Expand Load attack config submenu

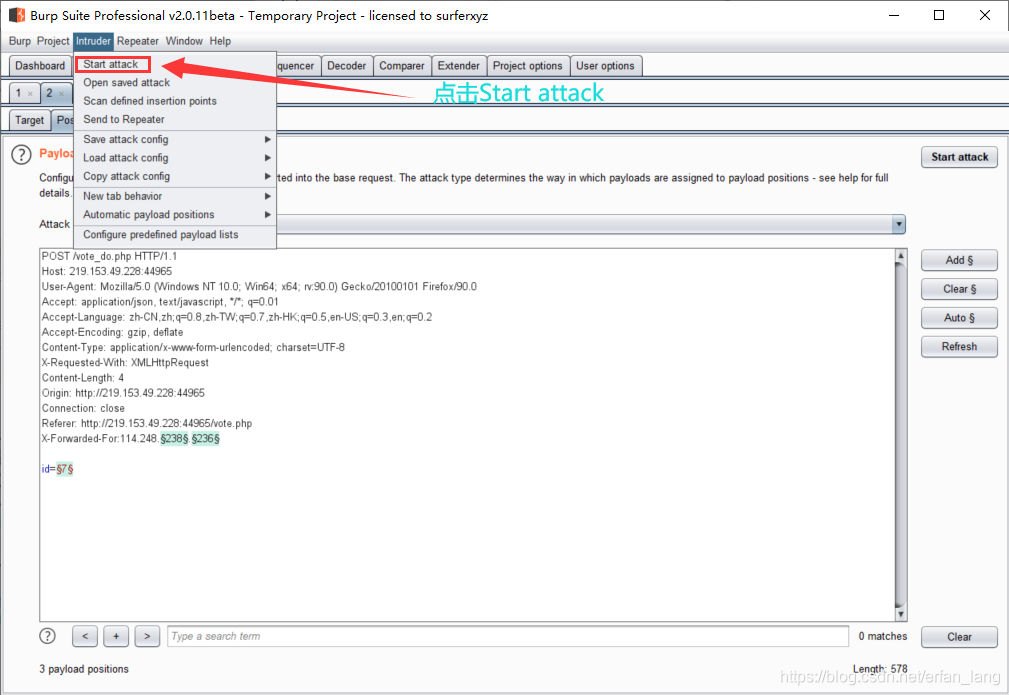[175, 158]
